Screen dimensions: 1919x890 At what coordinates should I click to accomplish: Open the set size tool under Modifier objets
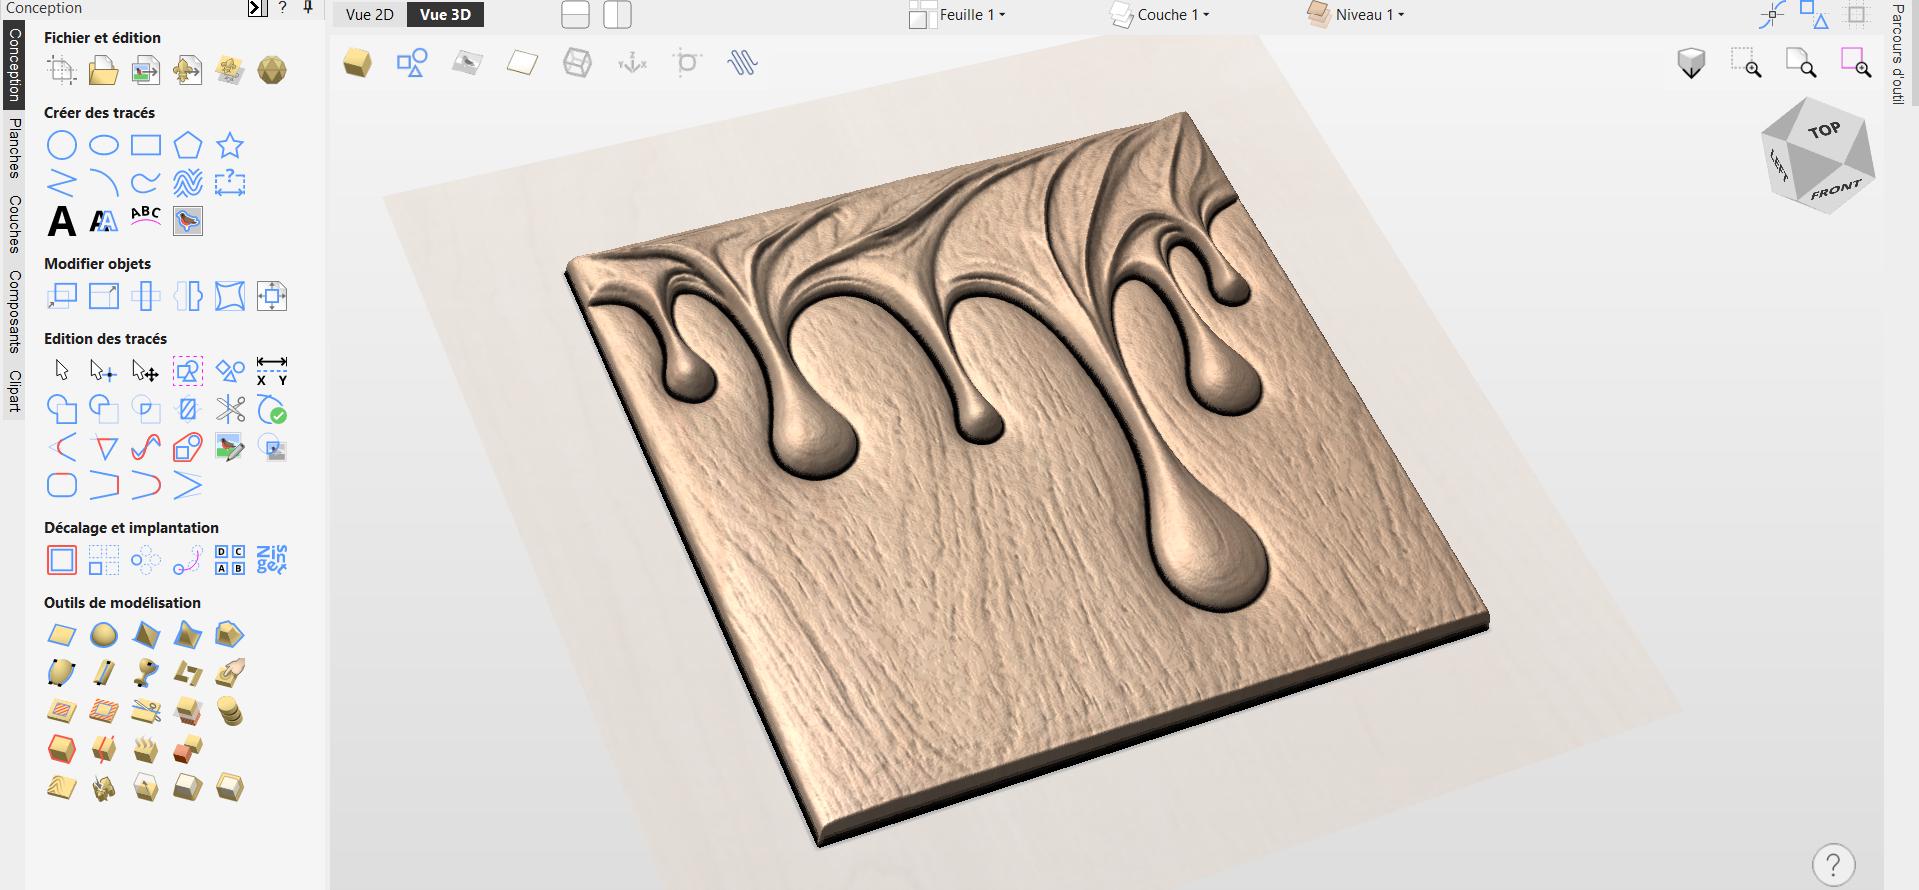(x=104, y=296)
